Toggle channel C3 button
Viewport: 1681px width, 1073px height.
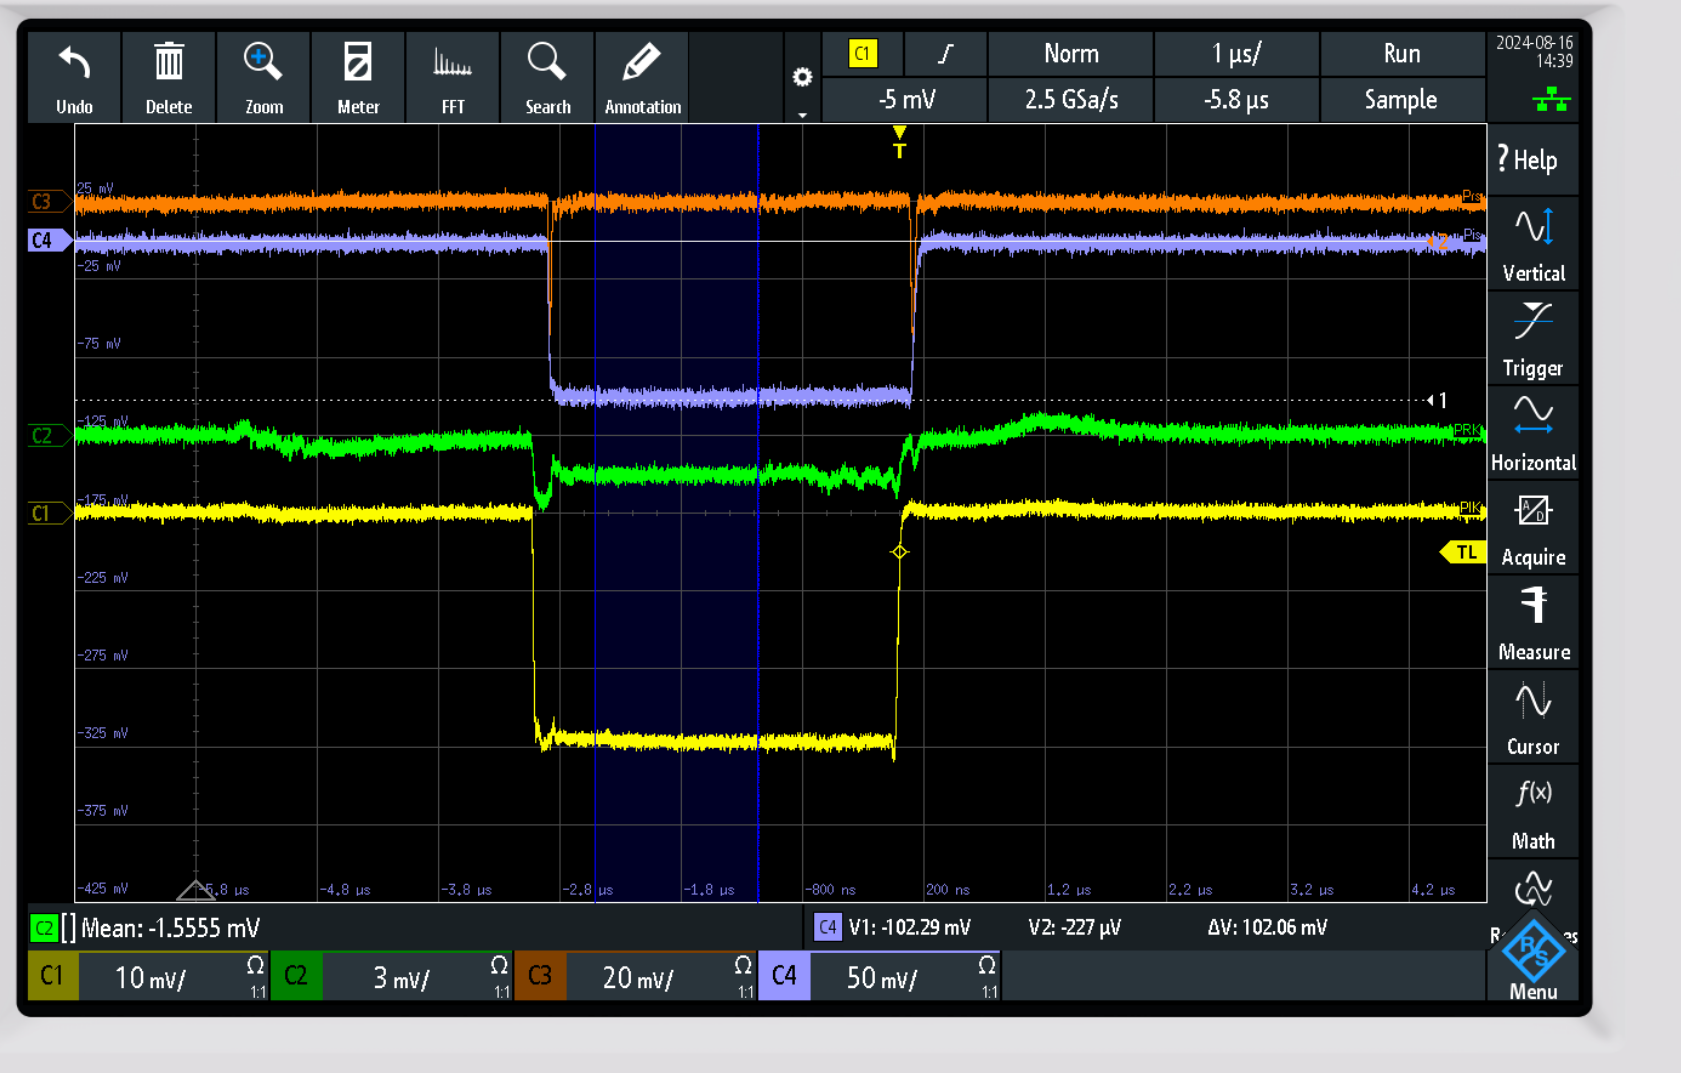tap(540, 976)
